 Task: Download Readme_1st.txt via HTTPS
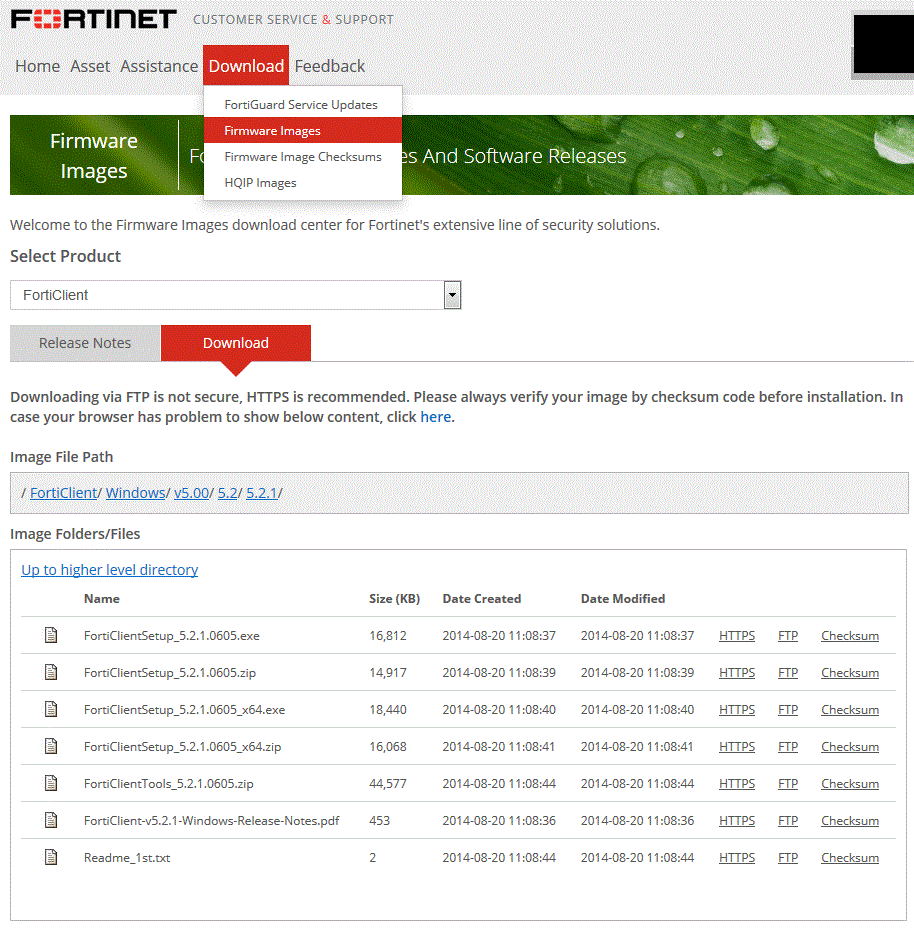click(737, 857)
